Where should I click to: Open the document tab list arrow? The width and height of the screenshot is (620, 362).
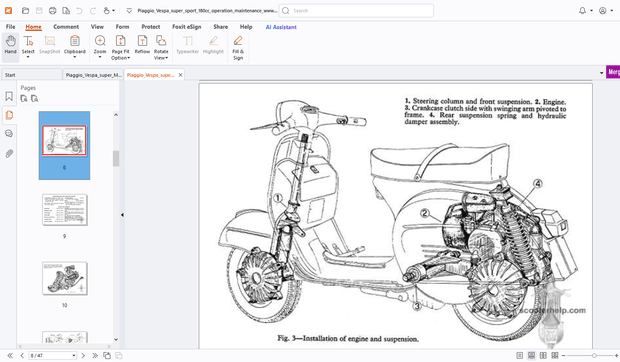pyautogui.click(x=601, y=73)
